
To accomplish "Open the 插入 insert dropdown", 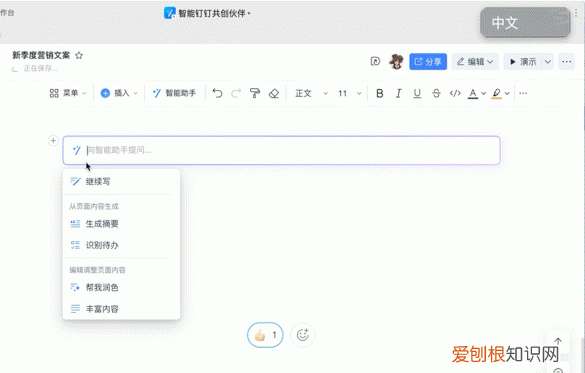I will pyautogui.click(x=119, y=93).
